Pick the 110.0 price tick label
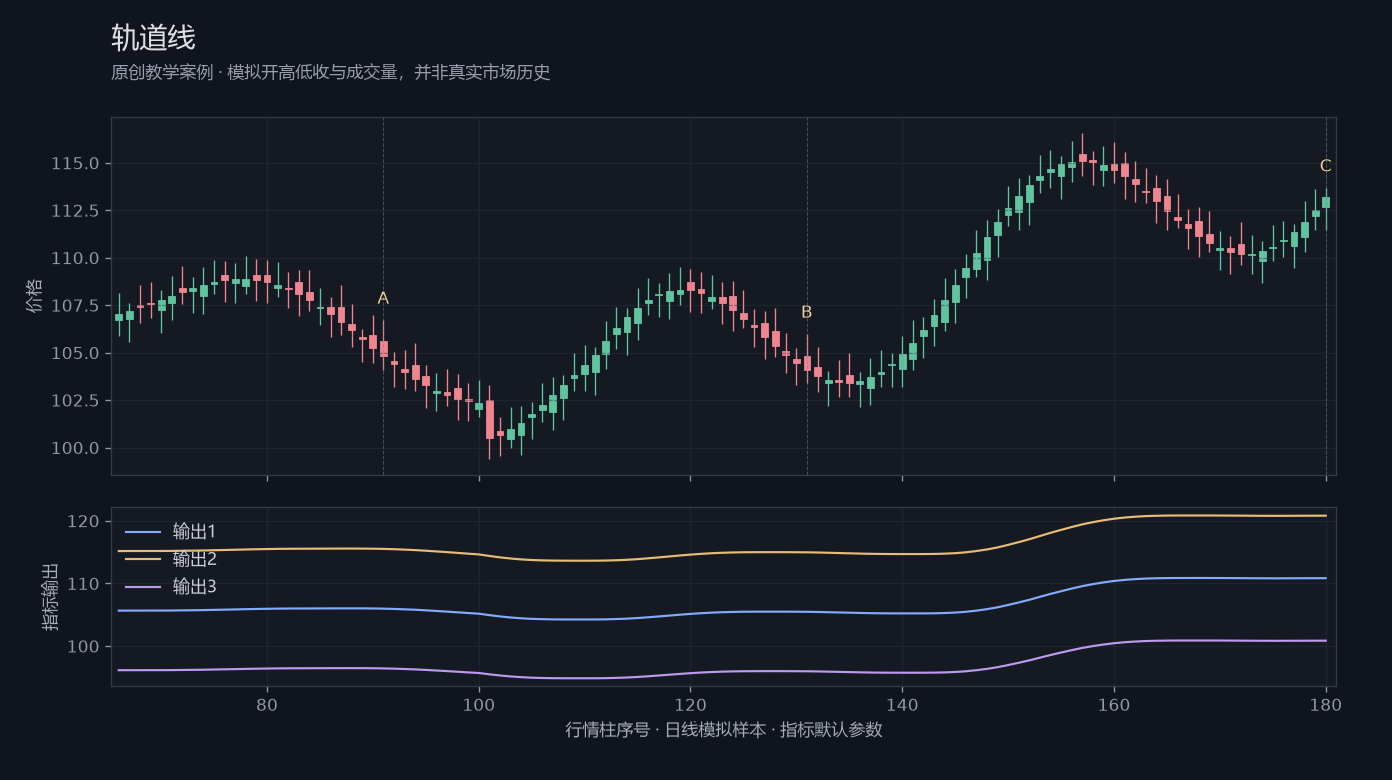This screenshot has height=780, width=1392. [75, 259]
